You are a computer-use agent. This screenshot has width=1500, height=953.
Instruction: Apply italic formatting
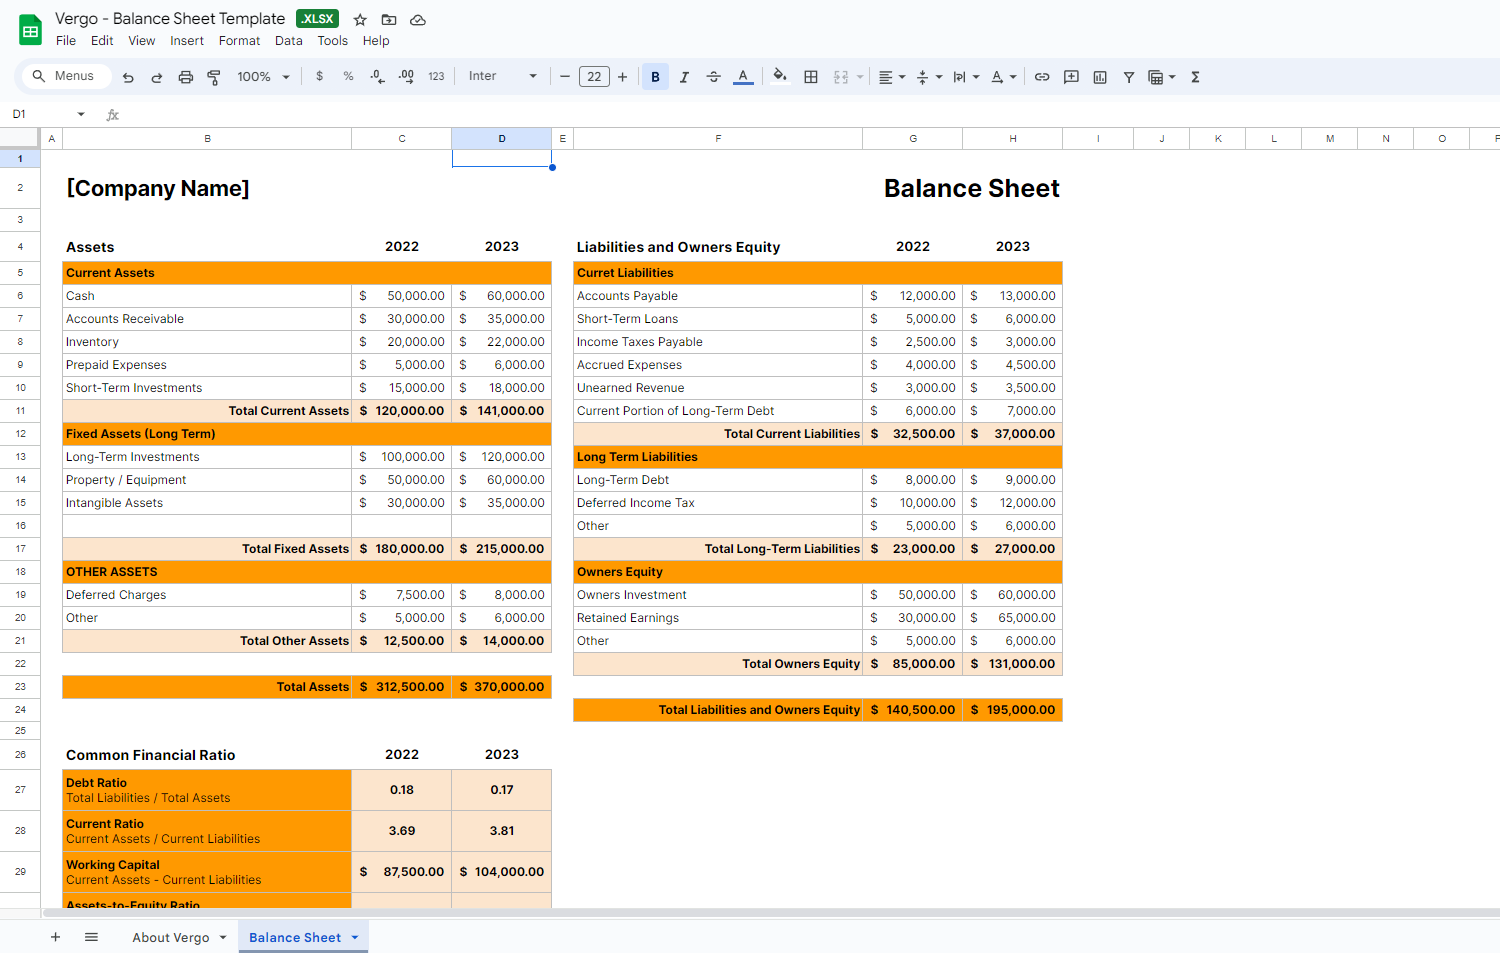pos(684,76)
